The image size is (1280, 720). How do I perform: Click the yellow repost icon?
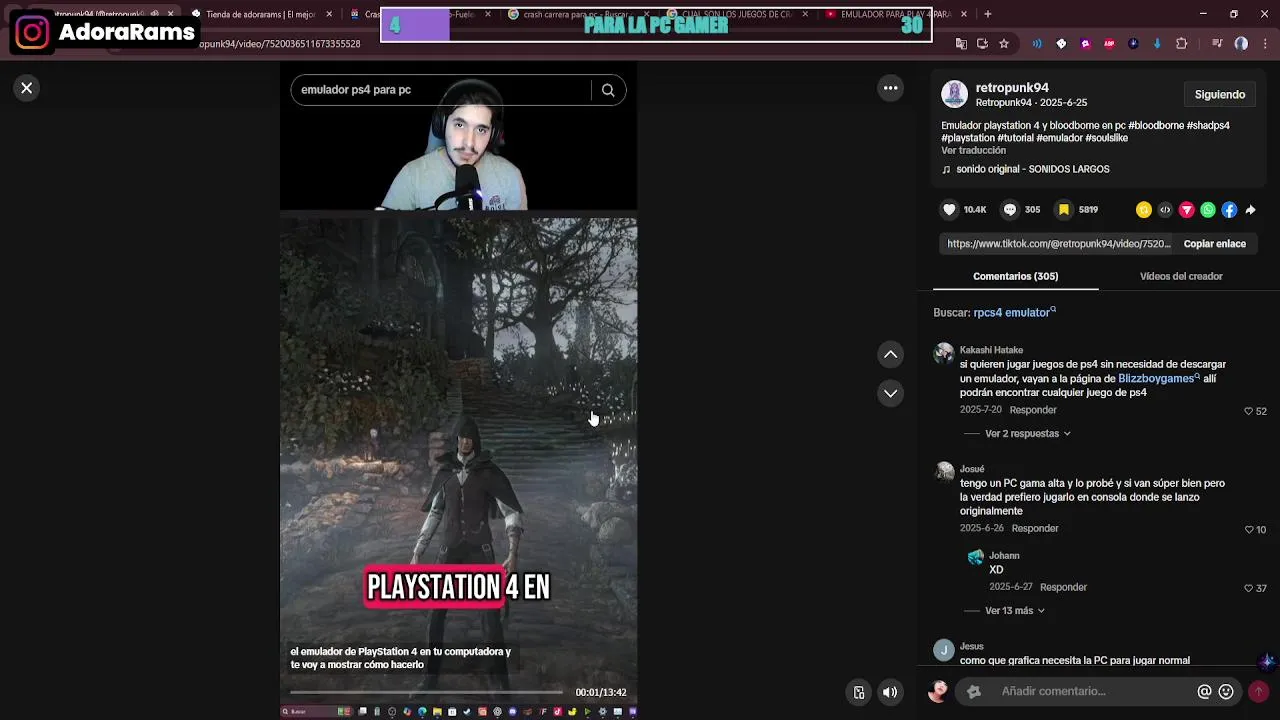[x=1144, y=210]
